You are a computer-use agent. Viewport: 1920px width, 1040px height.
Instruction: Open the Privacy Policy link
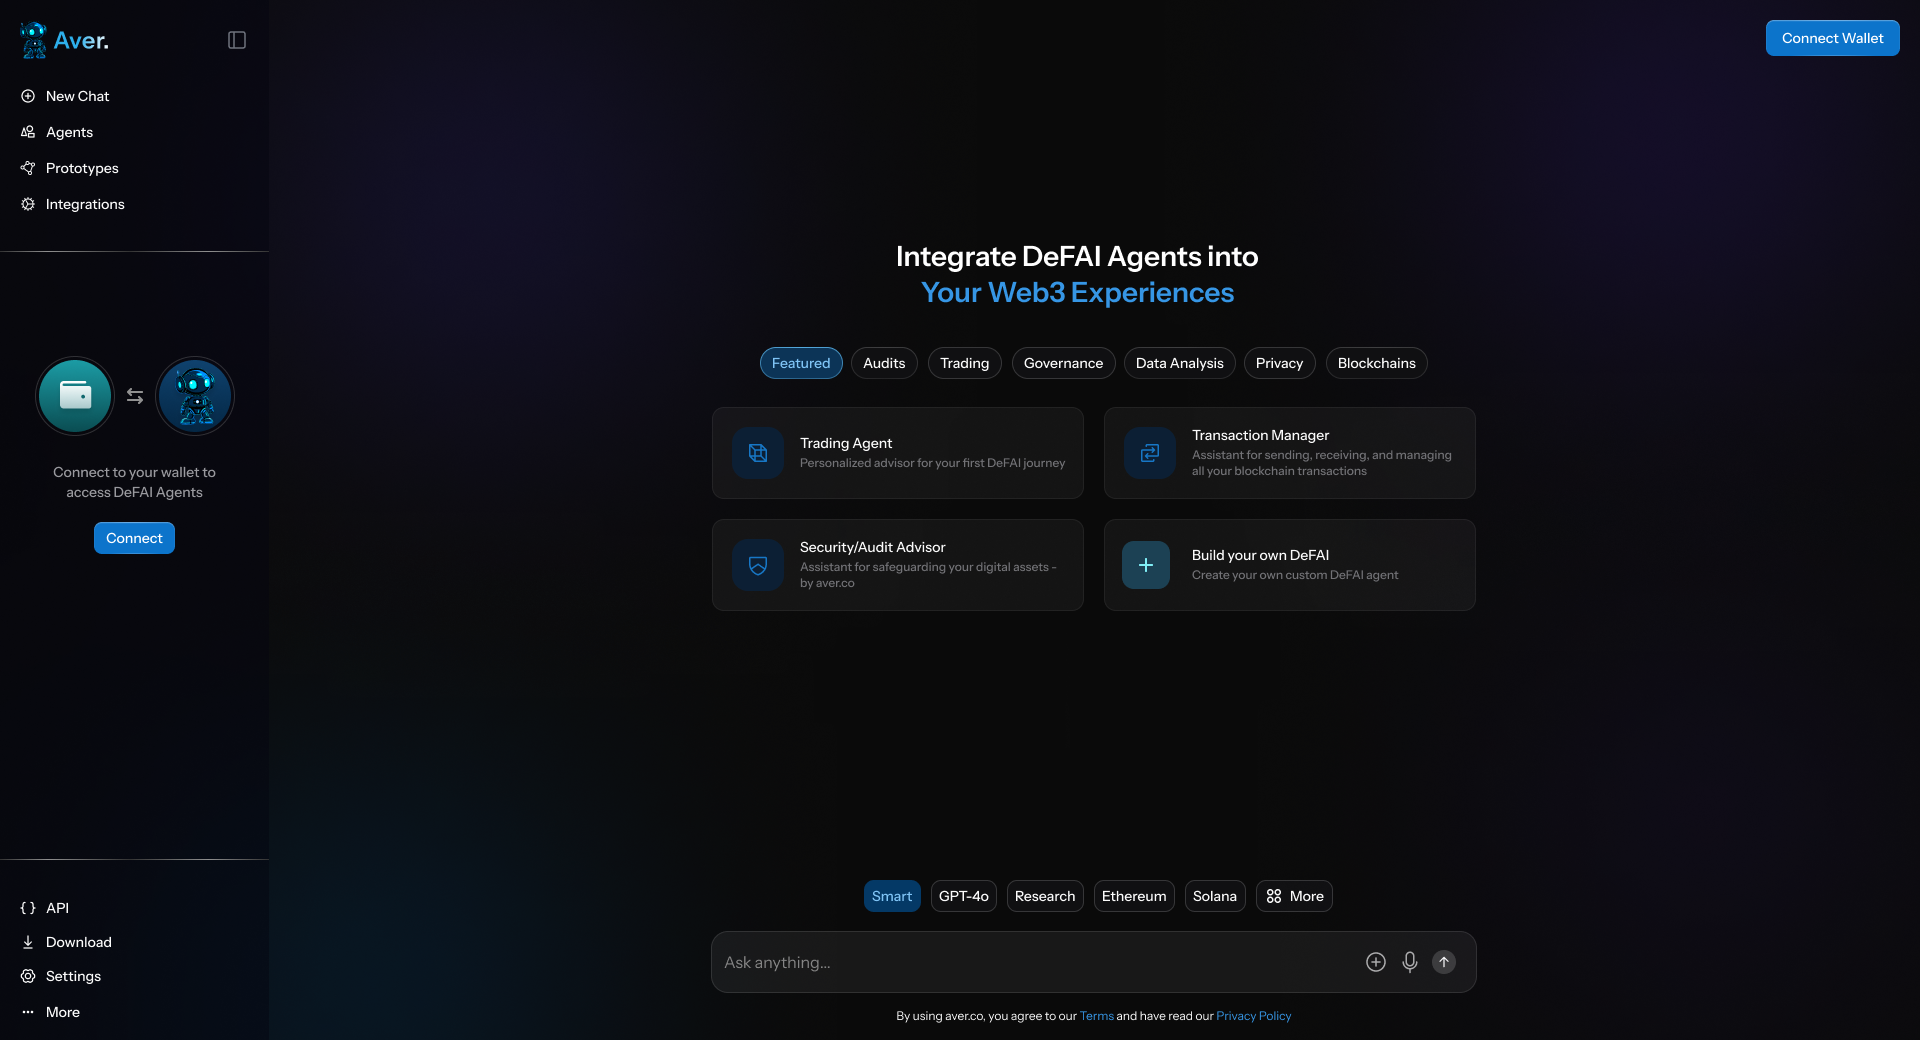click(1253, 1016)
